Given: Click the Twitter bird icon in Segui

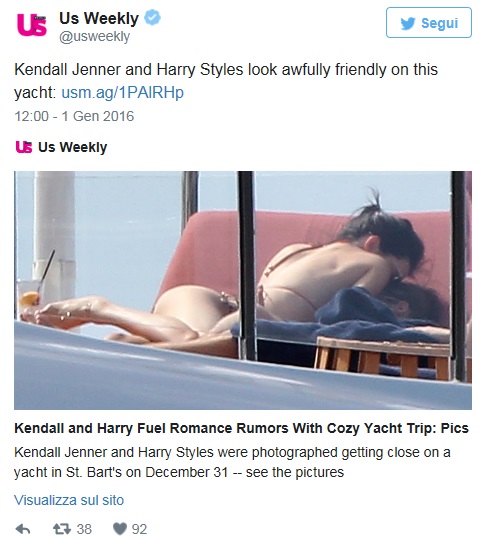Looking at the screenshot, I should 408,23.
